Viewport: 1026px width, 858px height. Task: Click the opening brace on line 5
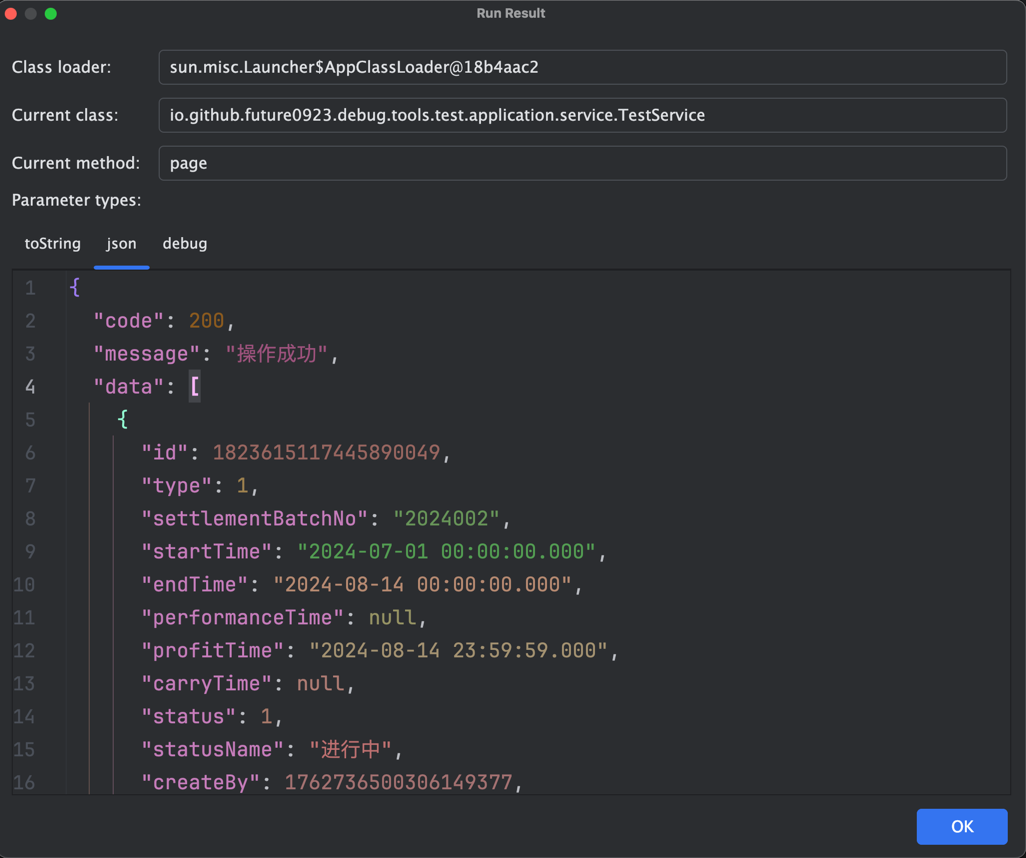[x=122, y=420]
